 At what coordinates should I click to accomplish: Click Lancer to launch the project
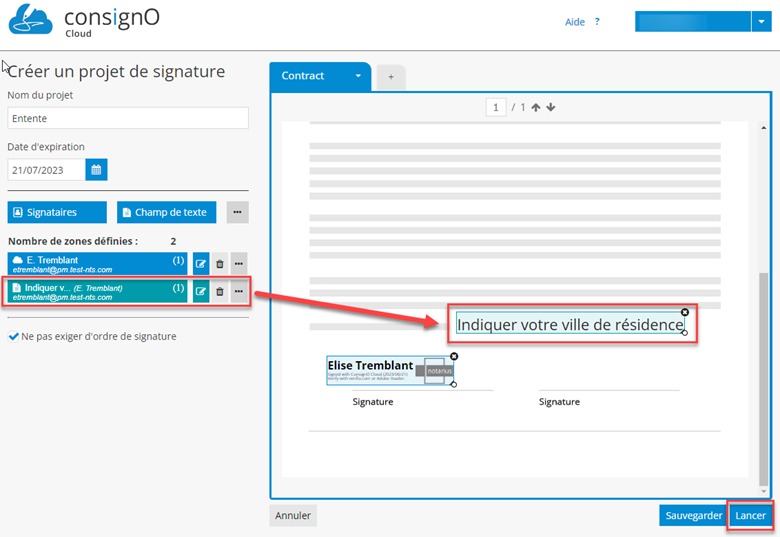point(750,515)
